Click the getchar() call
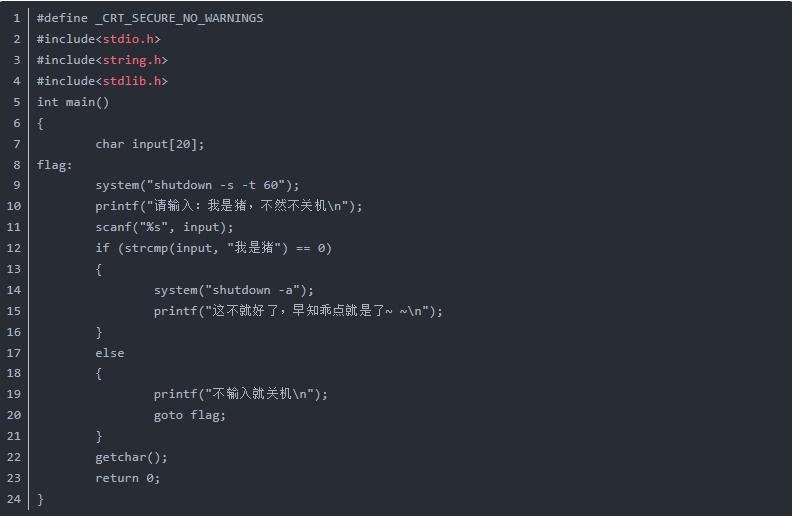 point(132,457)
